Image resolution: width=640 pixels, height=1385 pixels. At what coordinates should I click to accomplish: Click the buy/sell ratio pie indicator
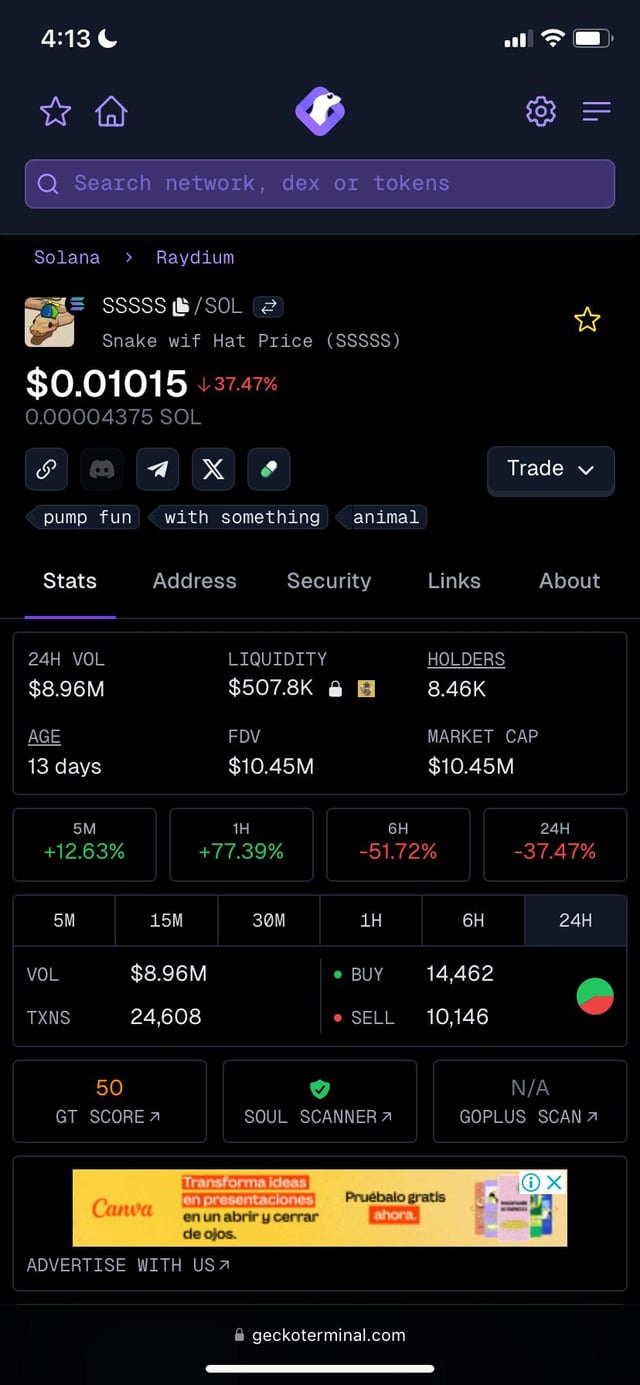595,996
